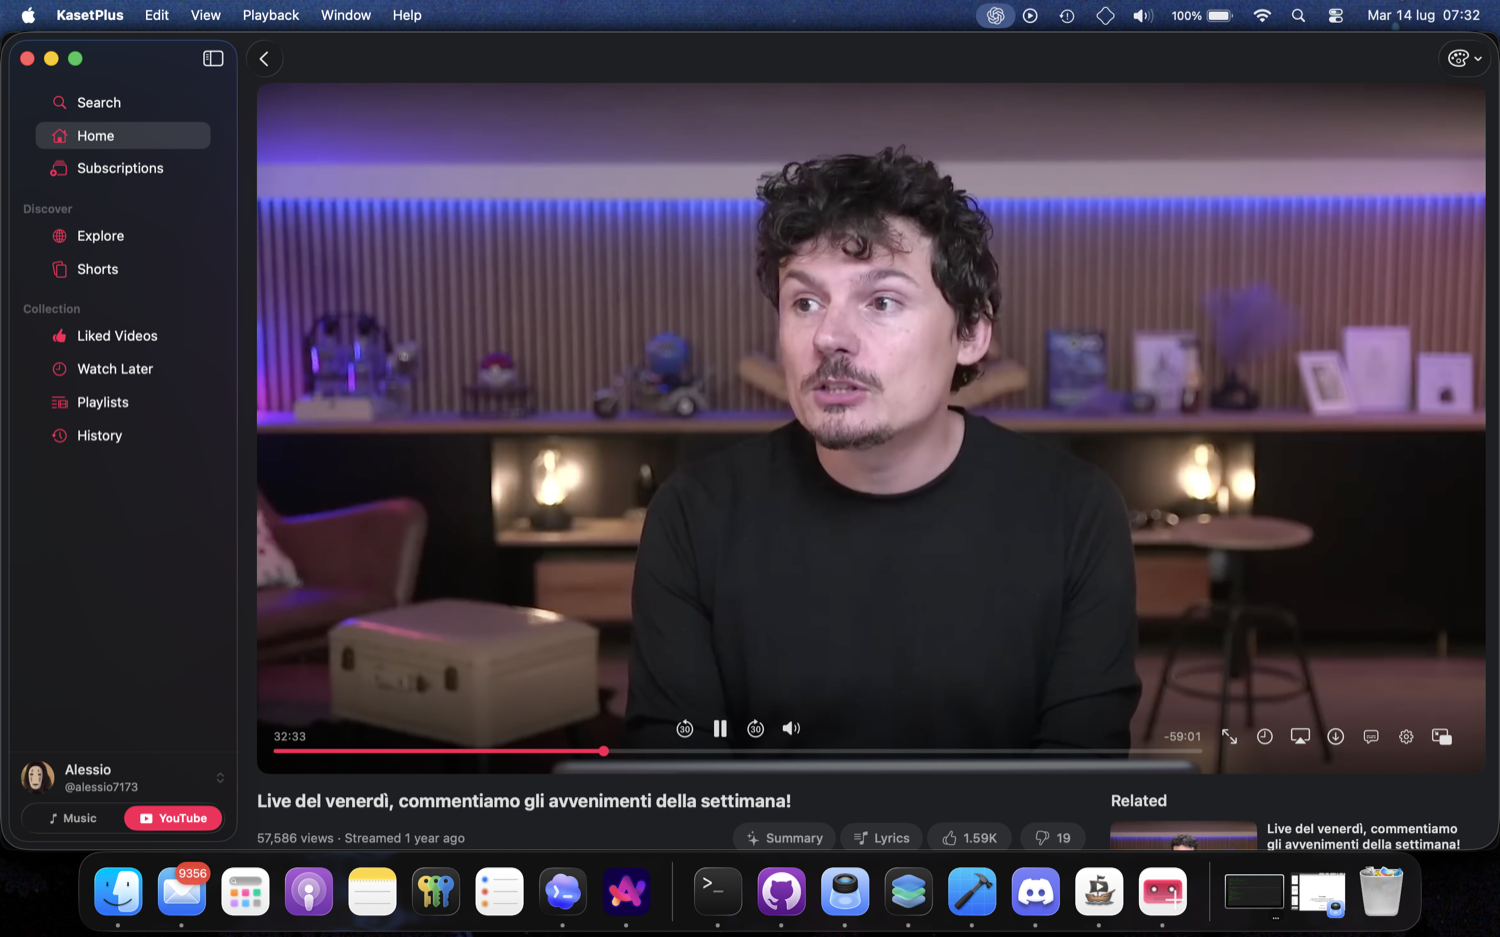Open the system volume menu

tap(1142, 15)
